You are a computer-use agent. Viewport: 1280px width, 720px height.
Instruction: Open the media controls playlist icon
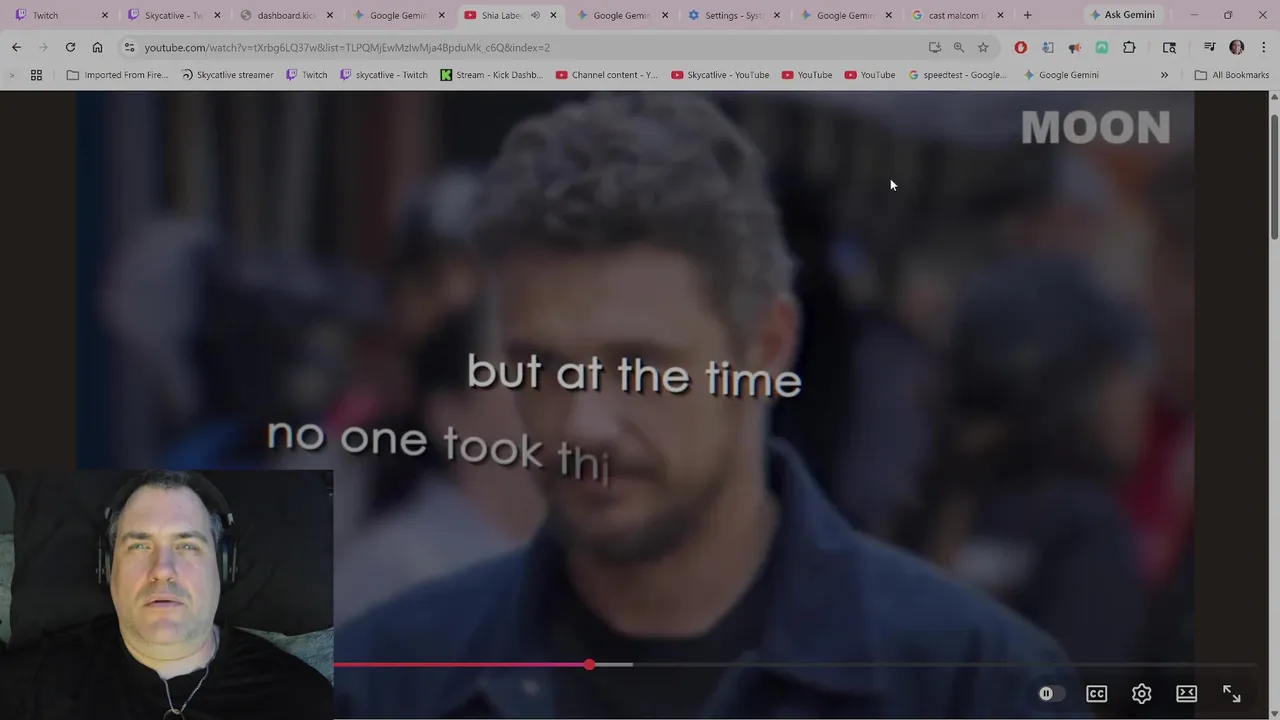[x=1209, y=47]
